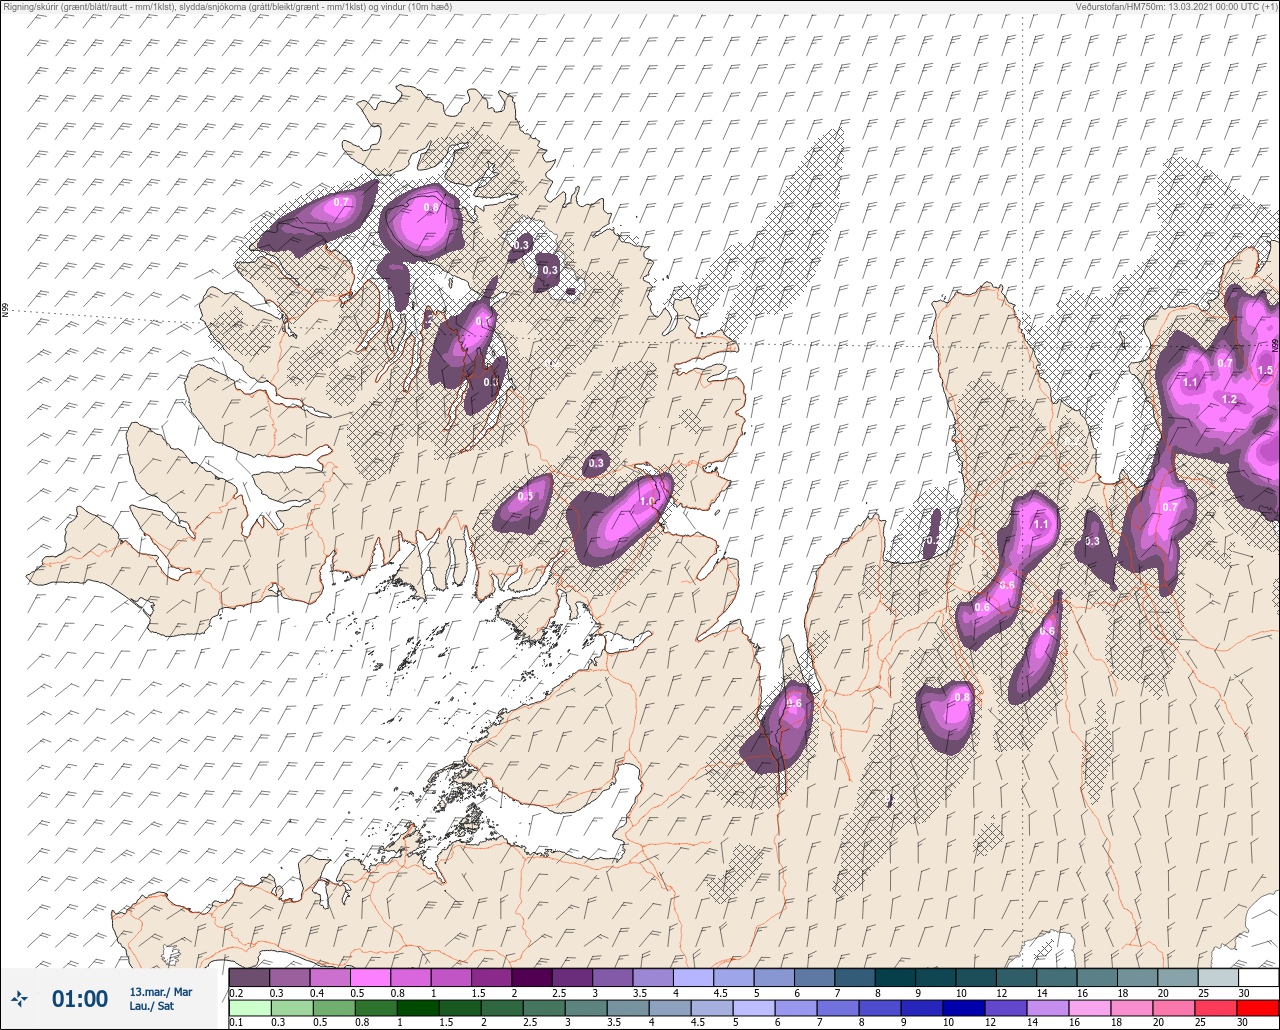Pick the steel blue top-row swatch starting at 6
The width and height of the screenshot is (1280, 1030).
(x=814, y=977)
